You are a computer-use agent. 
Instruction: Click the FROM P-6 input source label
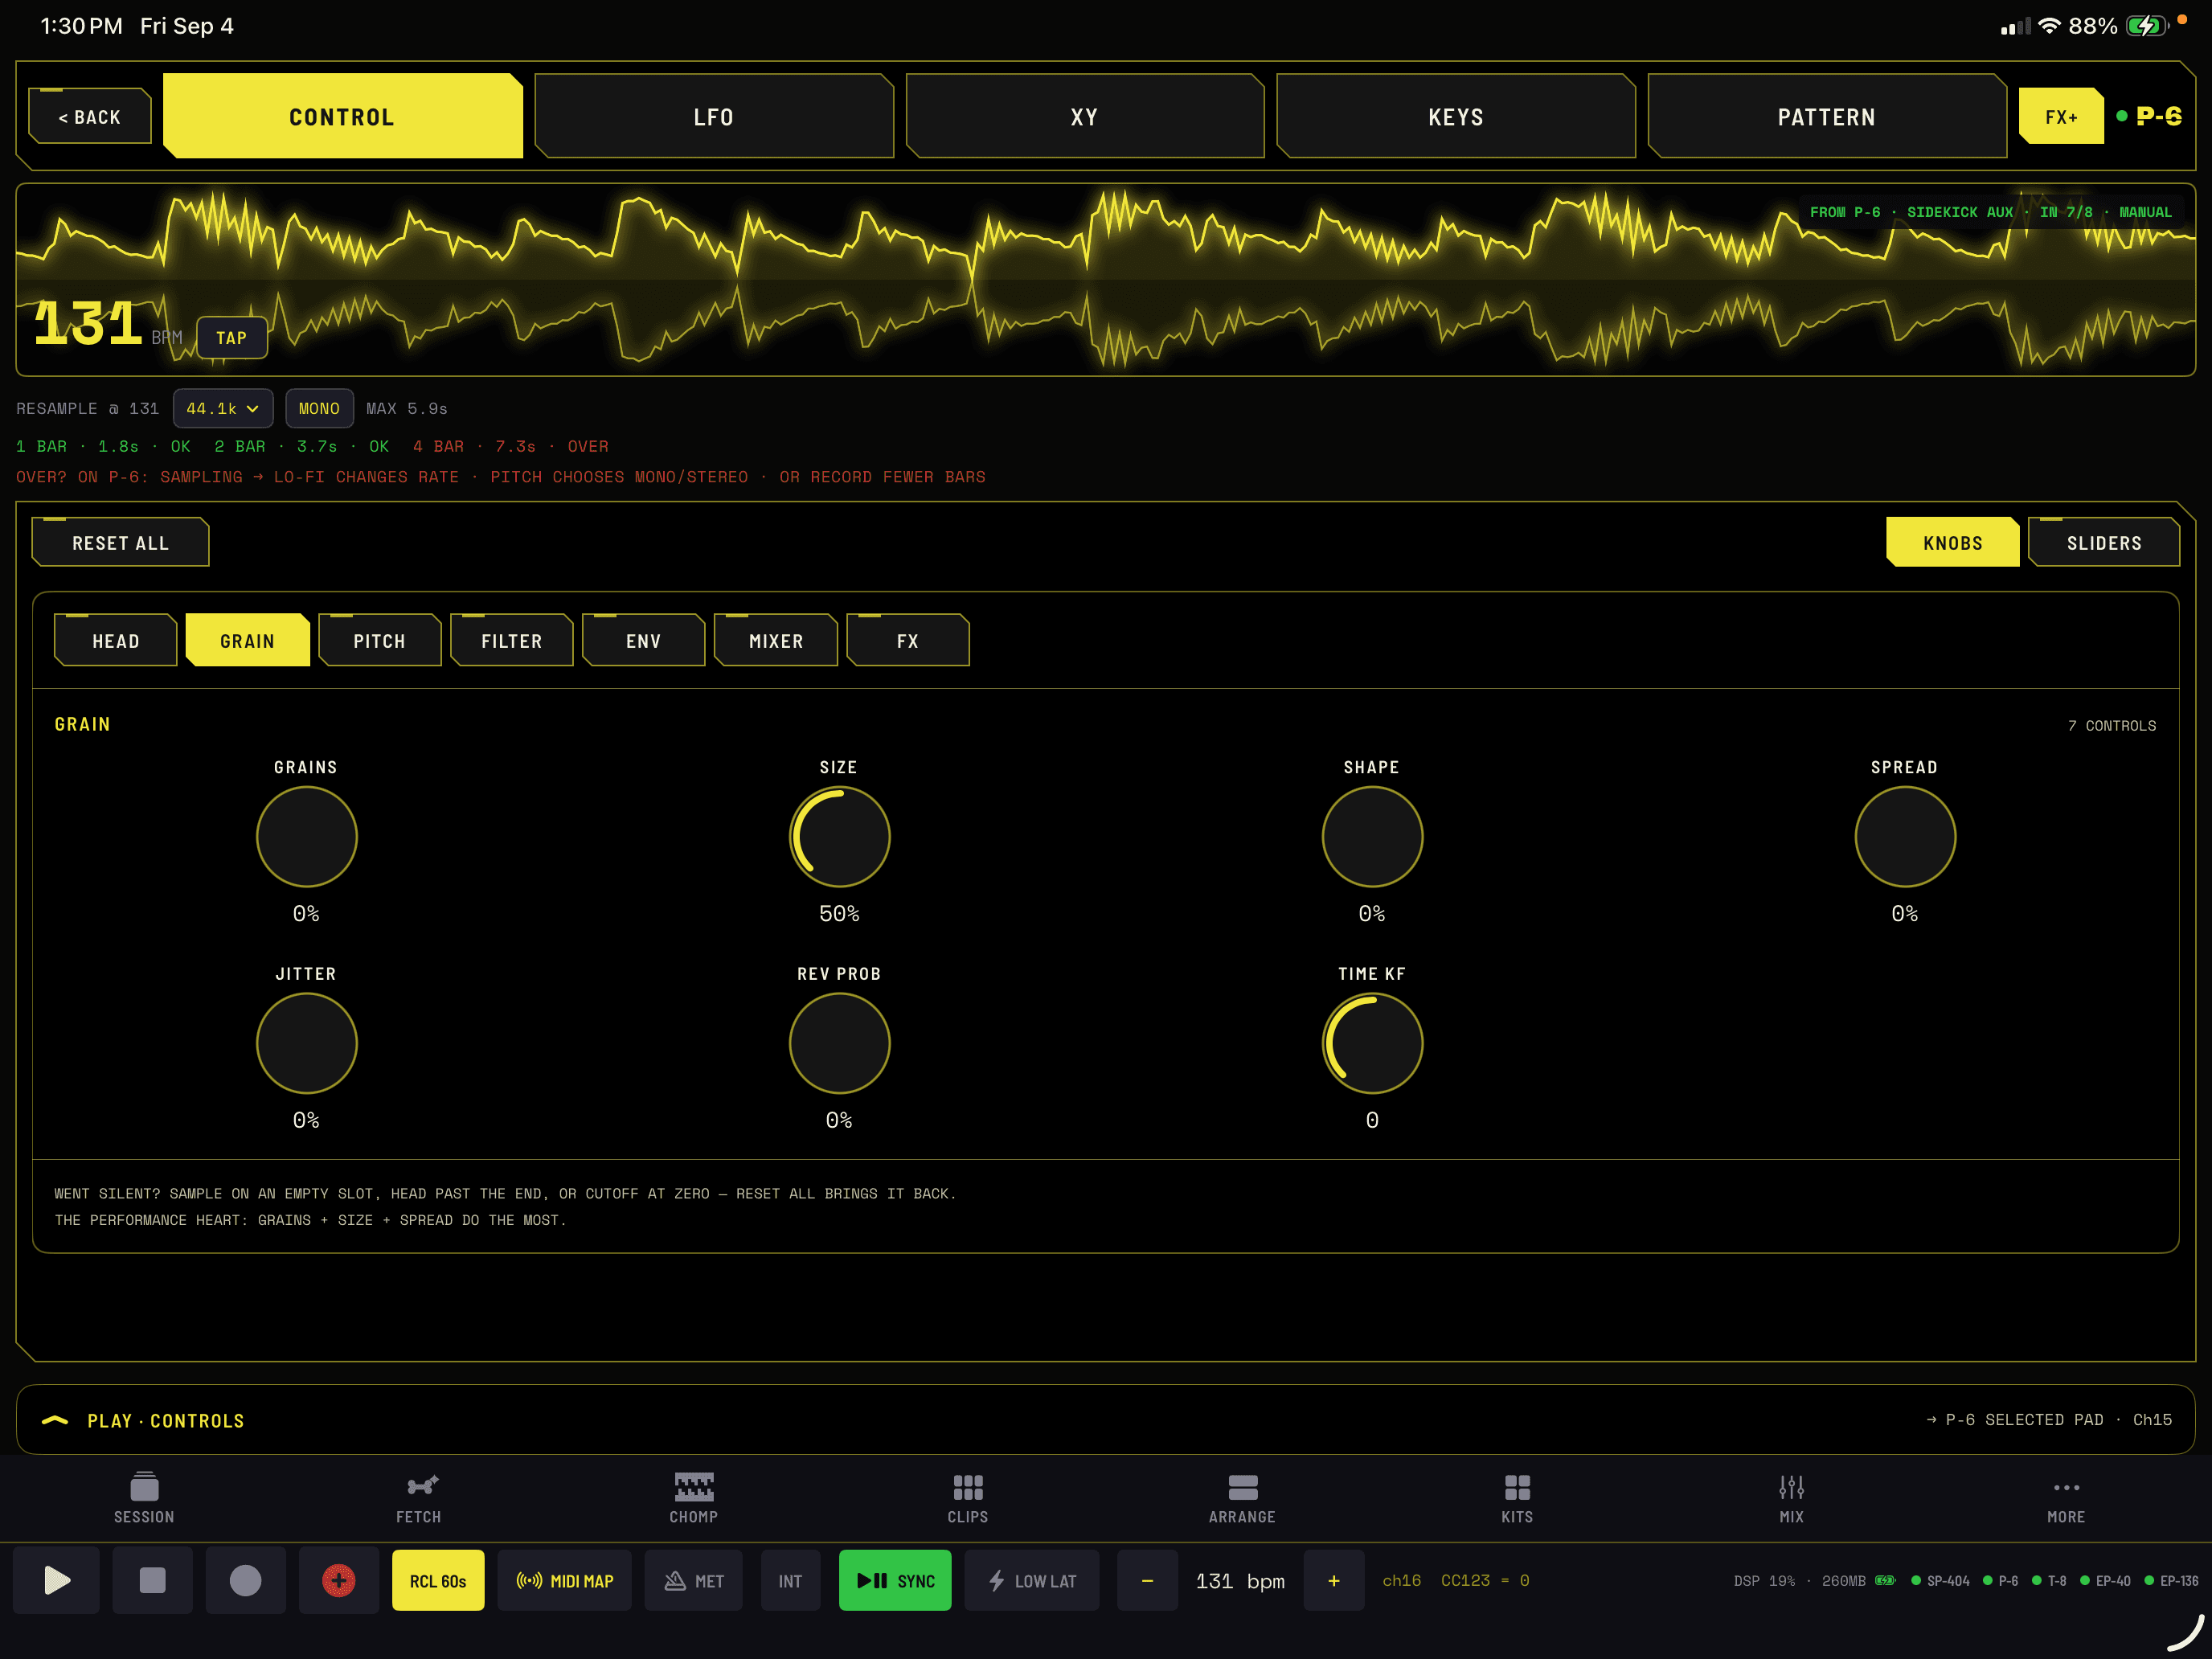point(1990,212)
